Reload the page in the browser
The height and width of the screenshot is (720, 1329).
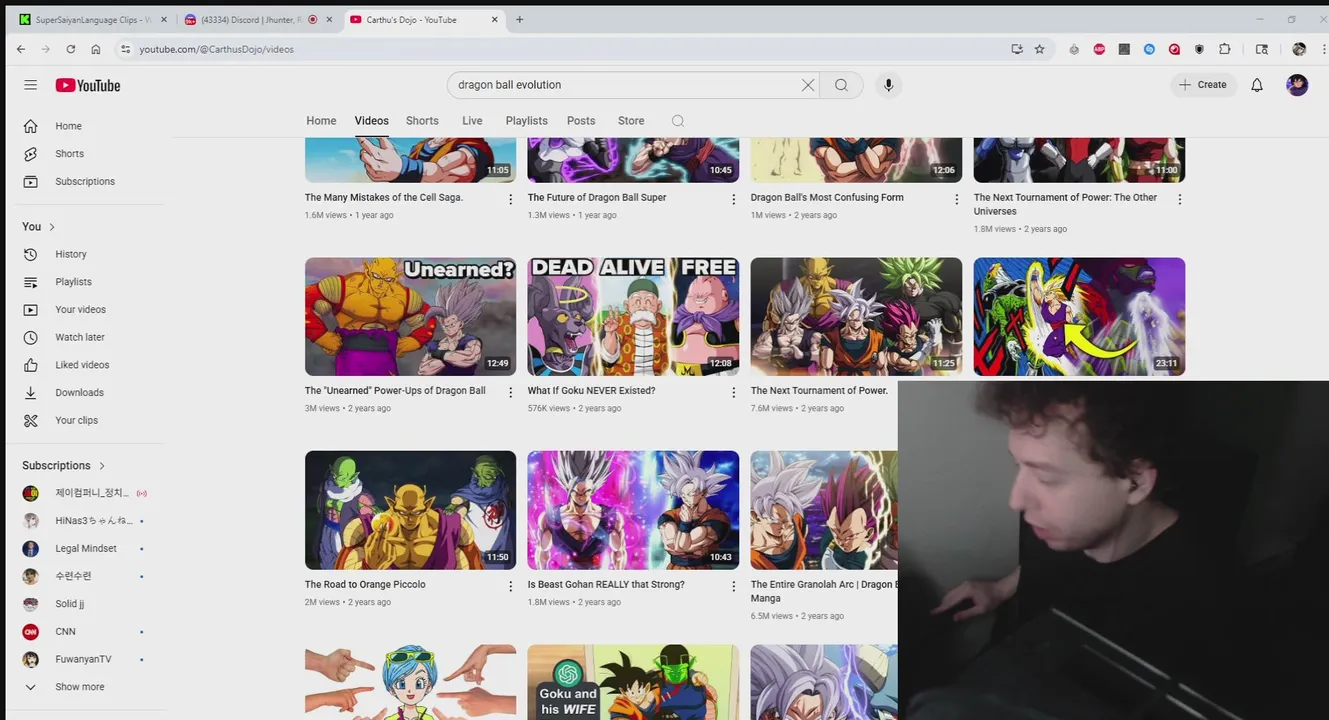click(x=70, y=49)
